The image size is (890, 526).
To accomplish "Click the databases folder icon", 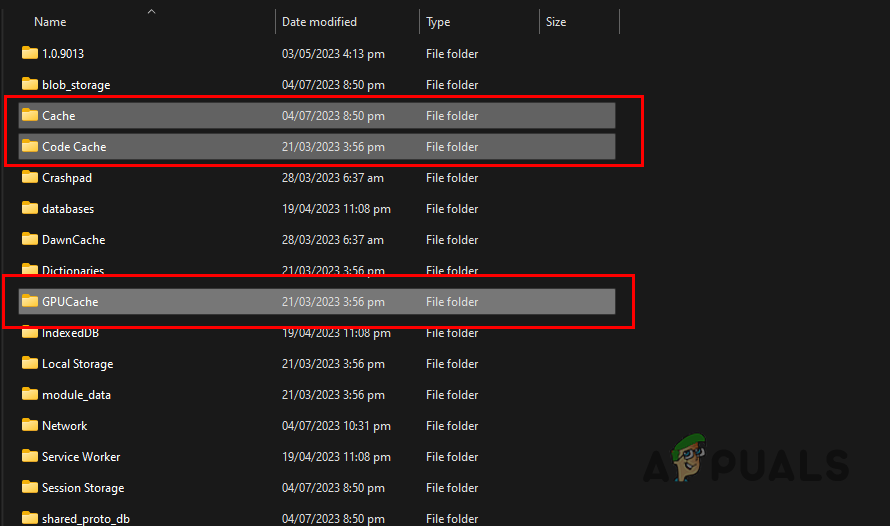I will pyautogui.click(x=30, y=208).
